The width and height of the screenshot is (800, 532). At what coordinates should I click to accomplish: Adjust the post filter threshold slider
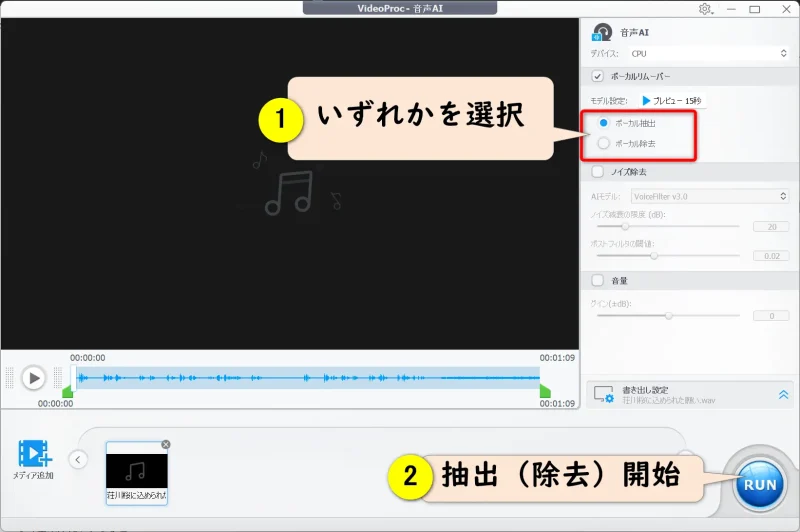[x=654, y=256]
